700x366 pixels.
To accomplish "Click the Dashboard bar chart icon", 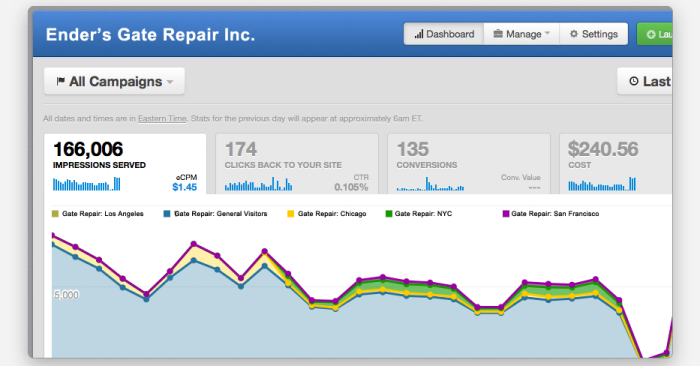I will [418, 34].
